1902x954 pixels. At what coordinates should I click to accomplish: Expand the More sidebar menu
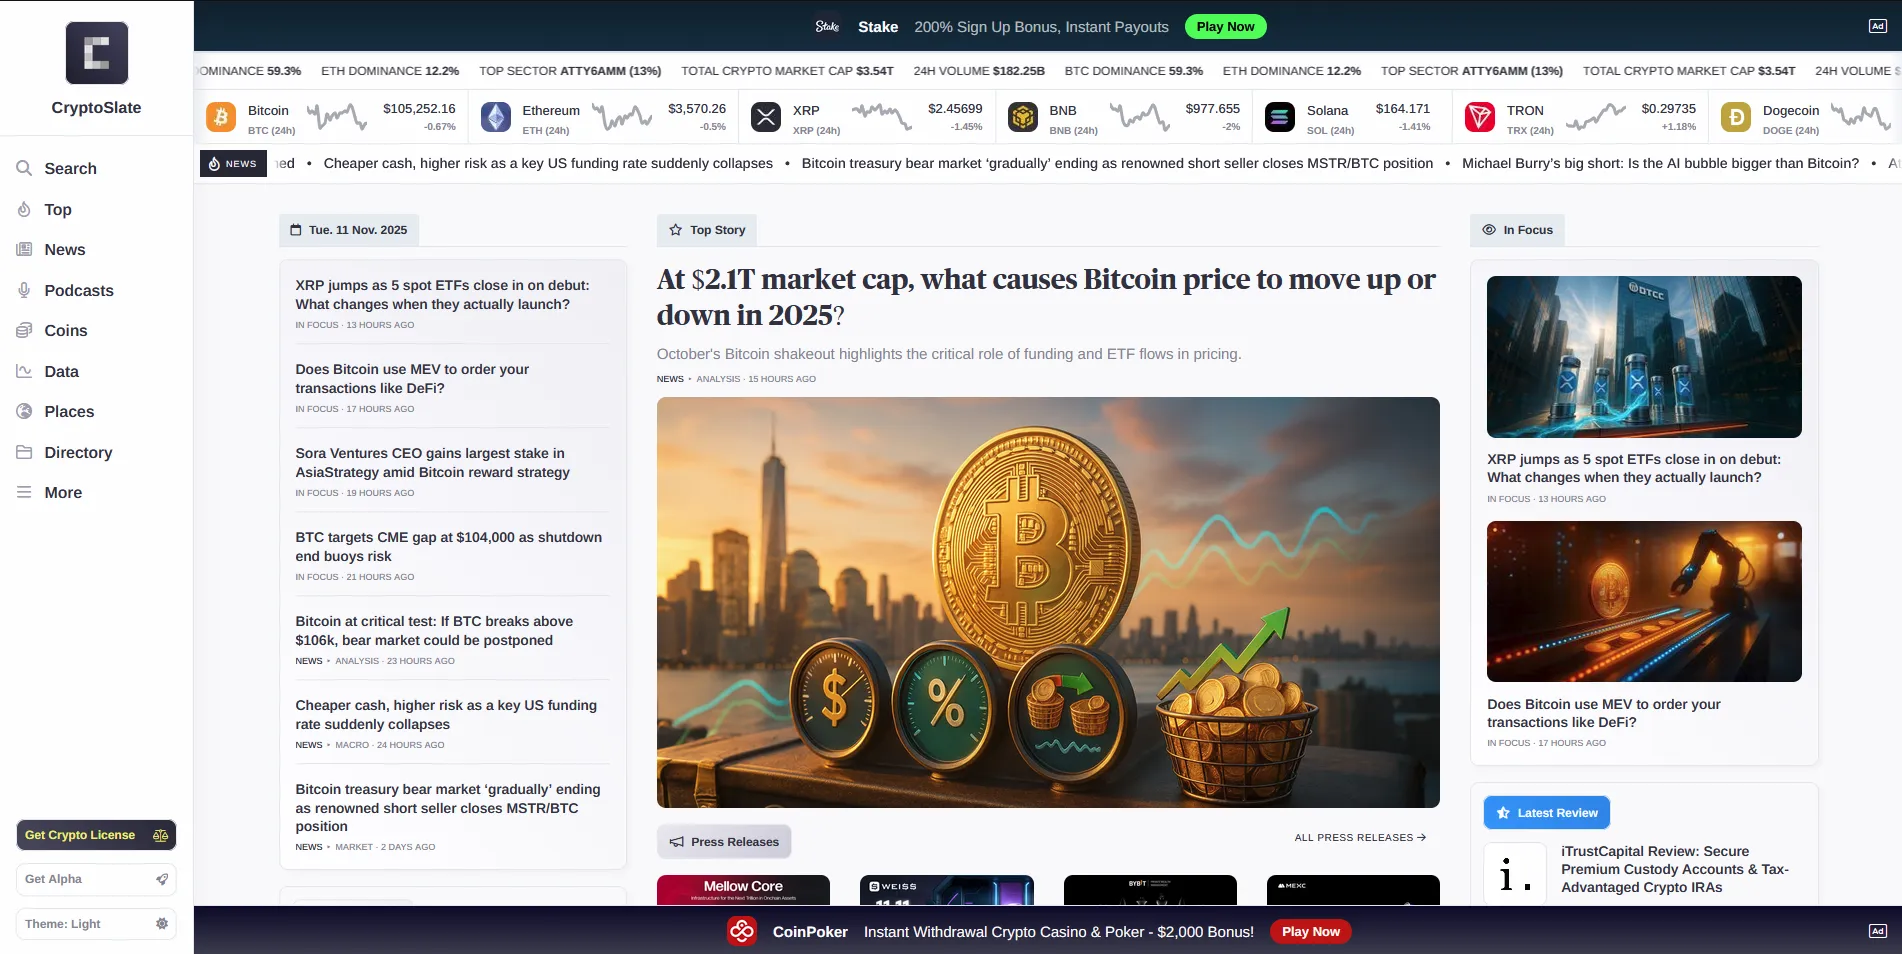[63, 492]
